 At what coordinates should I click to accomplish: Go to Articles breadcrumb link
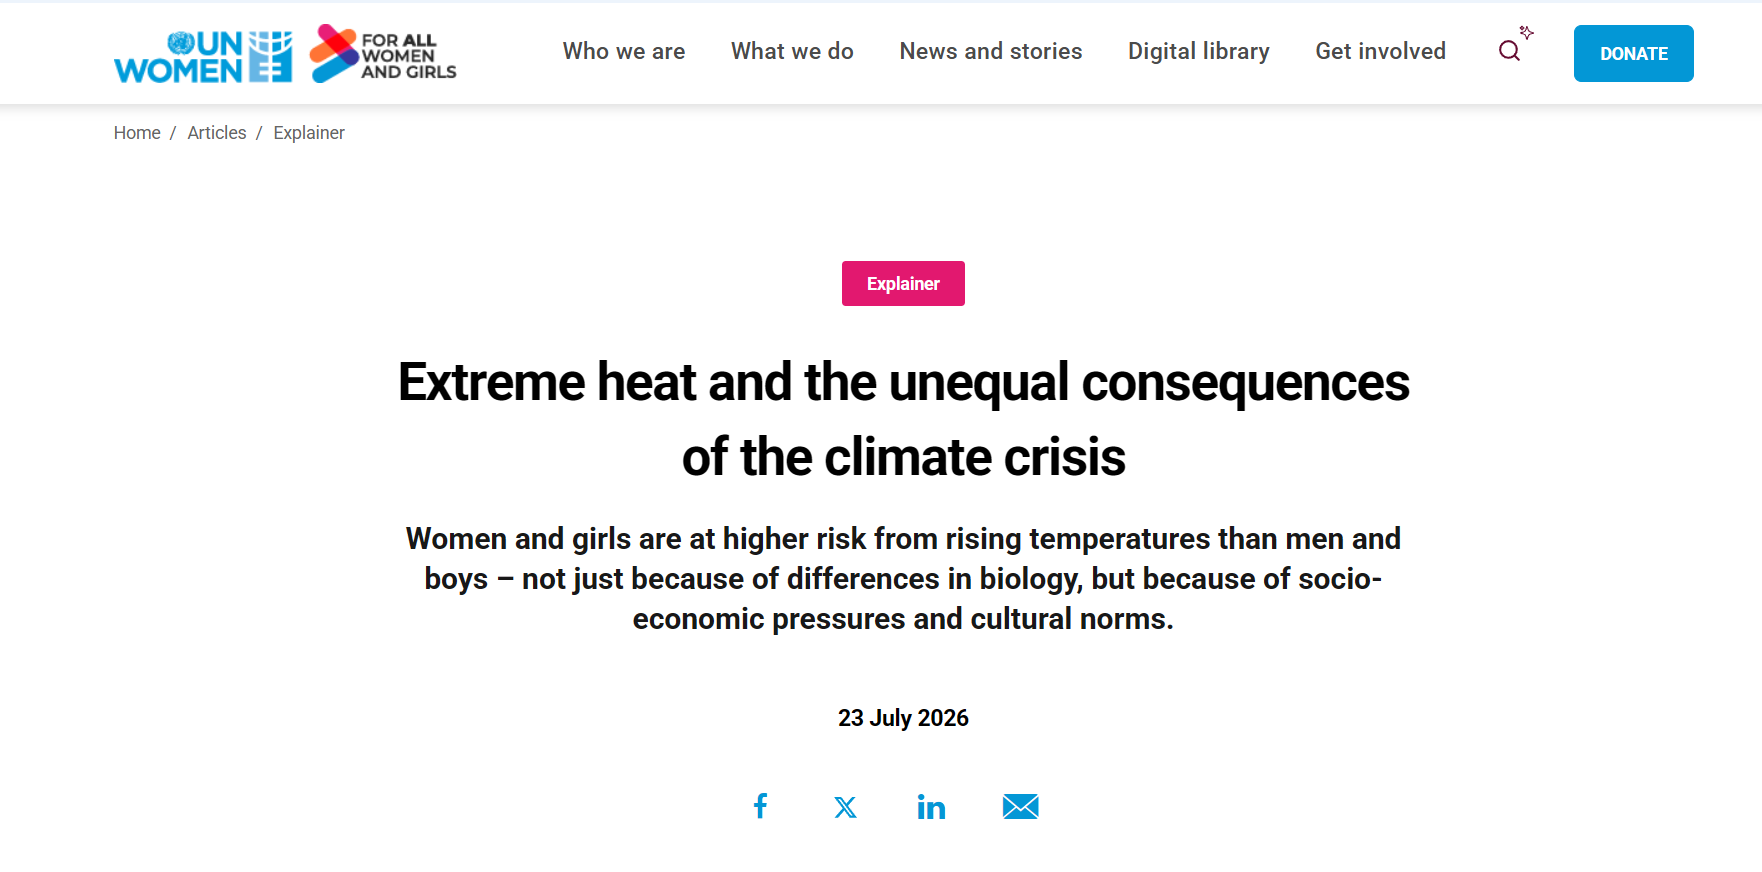coord(217,133)
